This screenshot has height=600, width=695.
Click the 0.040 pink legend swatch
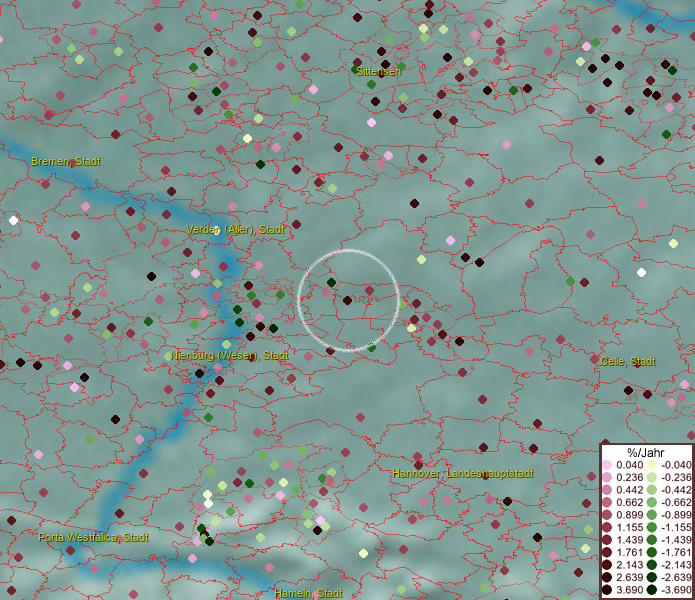pos(607,465)
